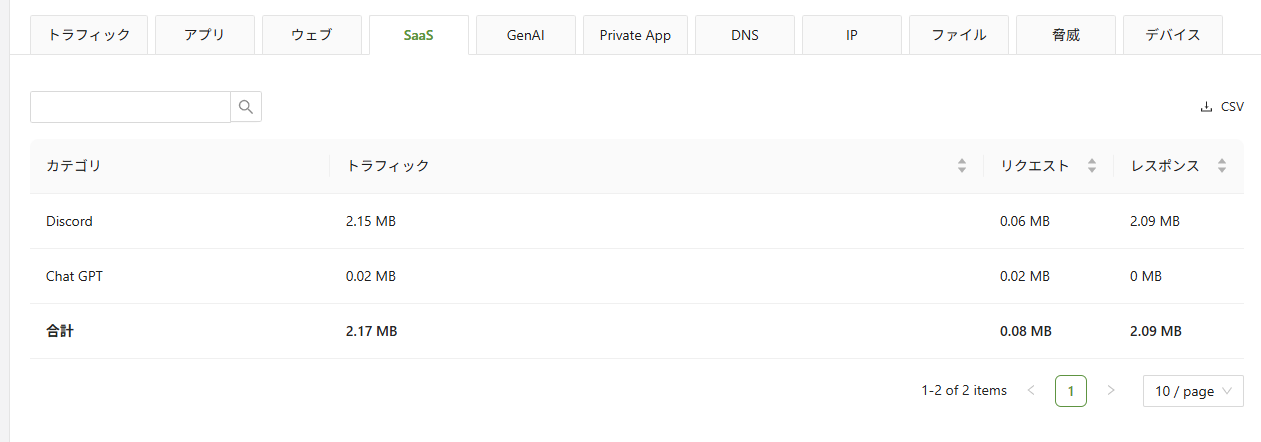Screen dimensions: 1261x442
Task: Switch to the GenAI tab
Action: coord(525,35)
